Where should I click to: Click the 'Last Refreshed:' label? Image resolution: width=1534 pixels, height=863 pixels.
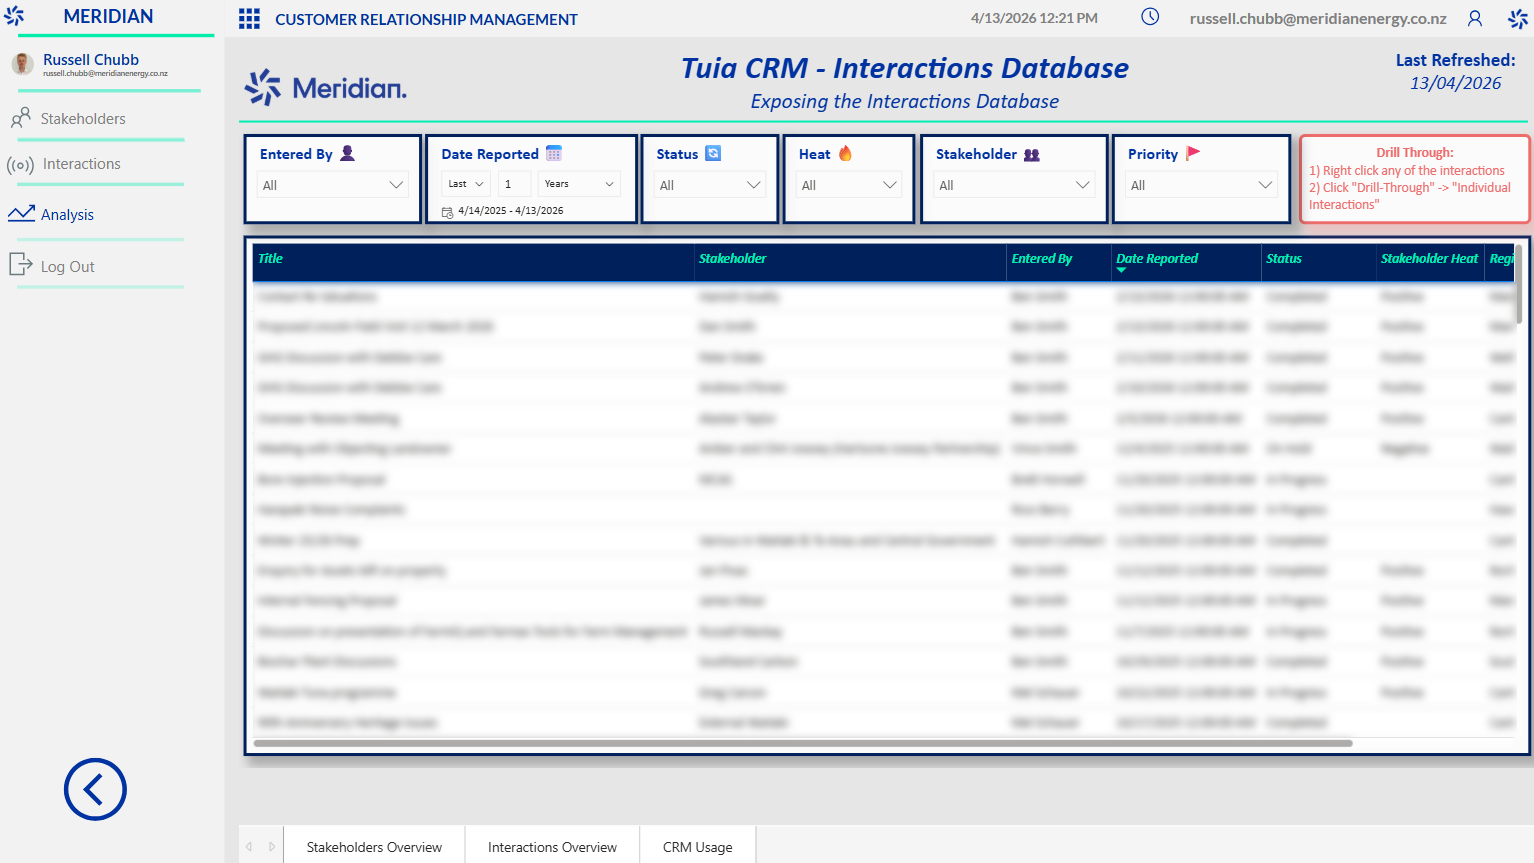[x=1455, y=60]
